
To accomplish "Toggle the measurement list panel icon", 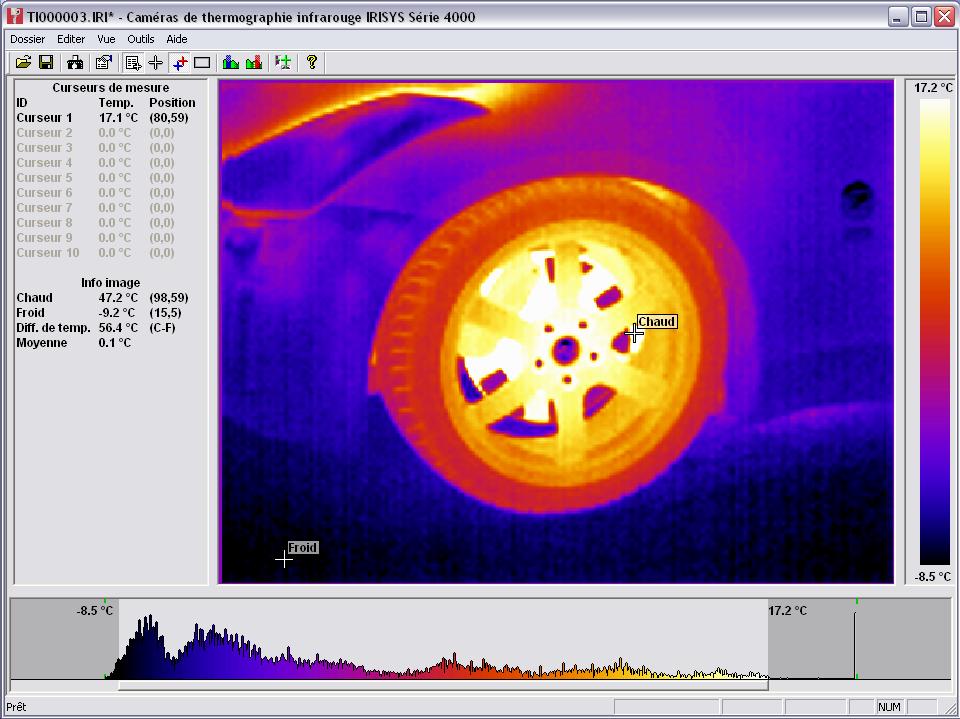I will (x=133, y=62).
